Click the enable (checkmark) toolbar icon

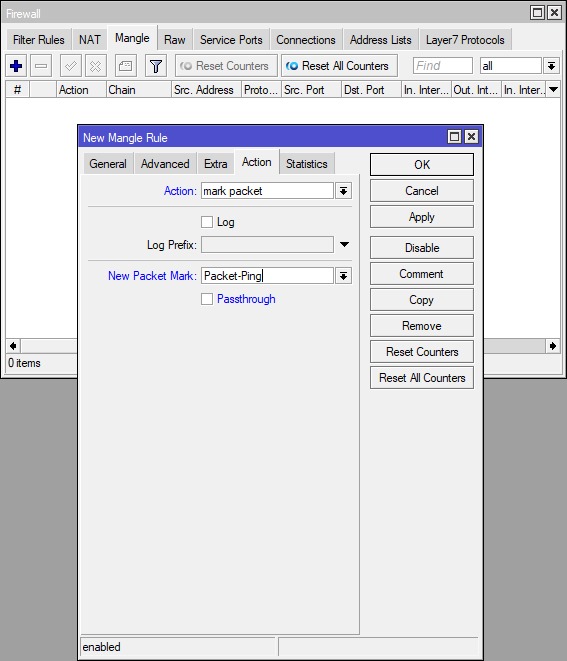70,66
